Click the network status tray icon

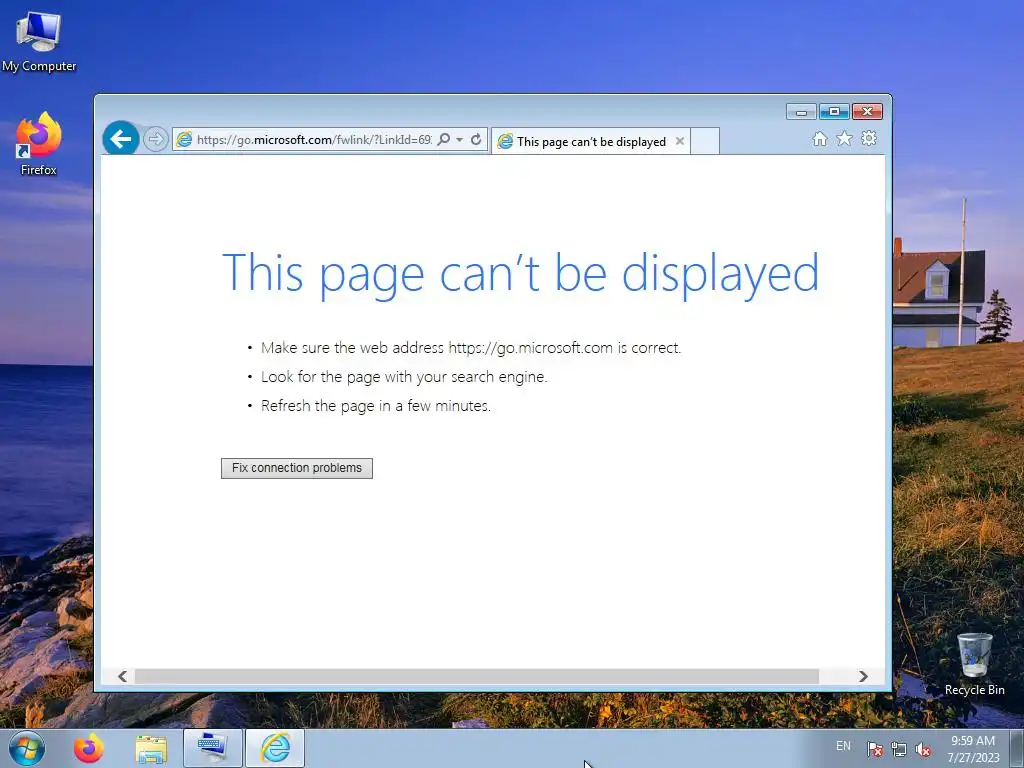click(899, 749)
